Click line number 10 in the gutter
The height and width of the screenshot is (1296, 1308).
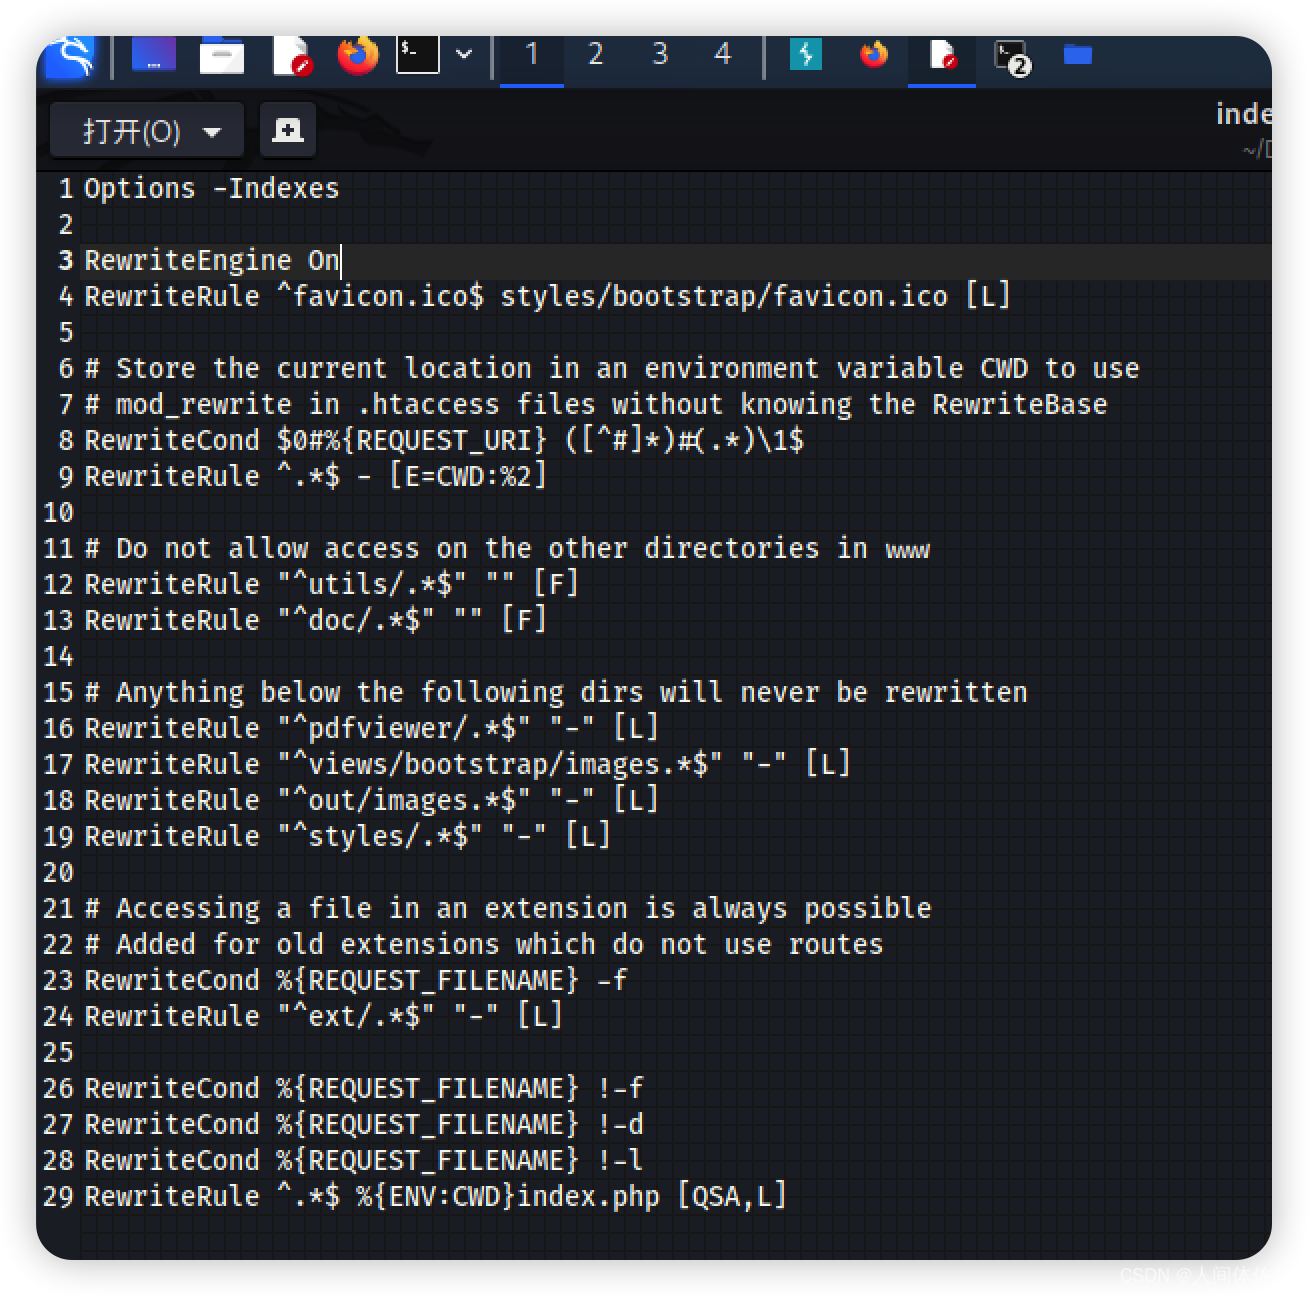[58, 512]
